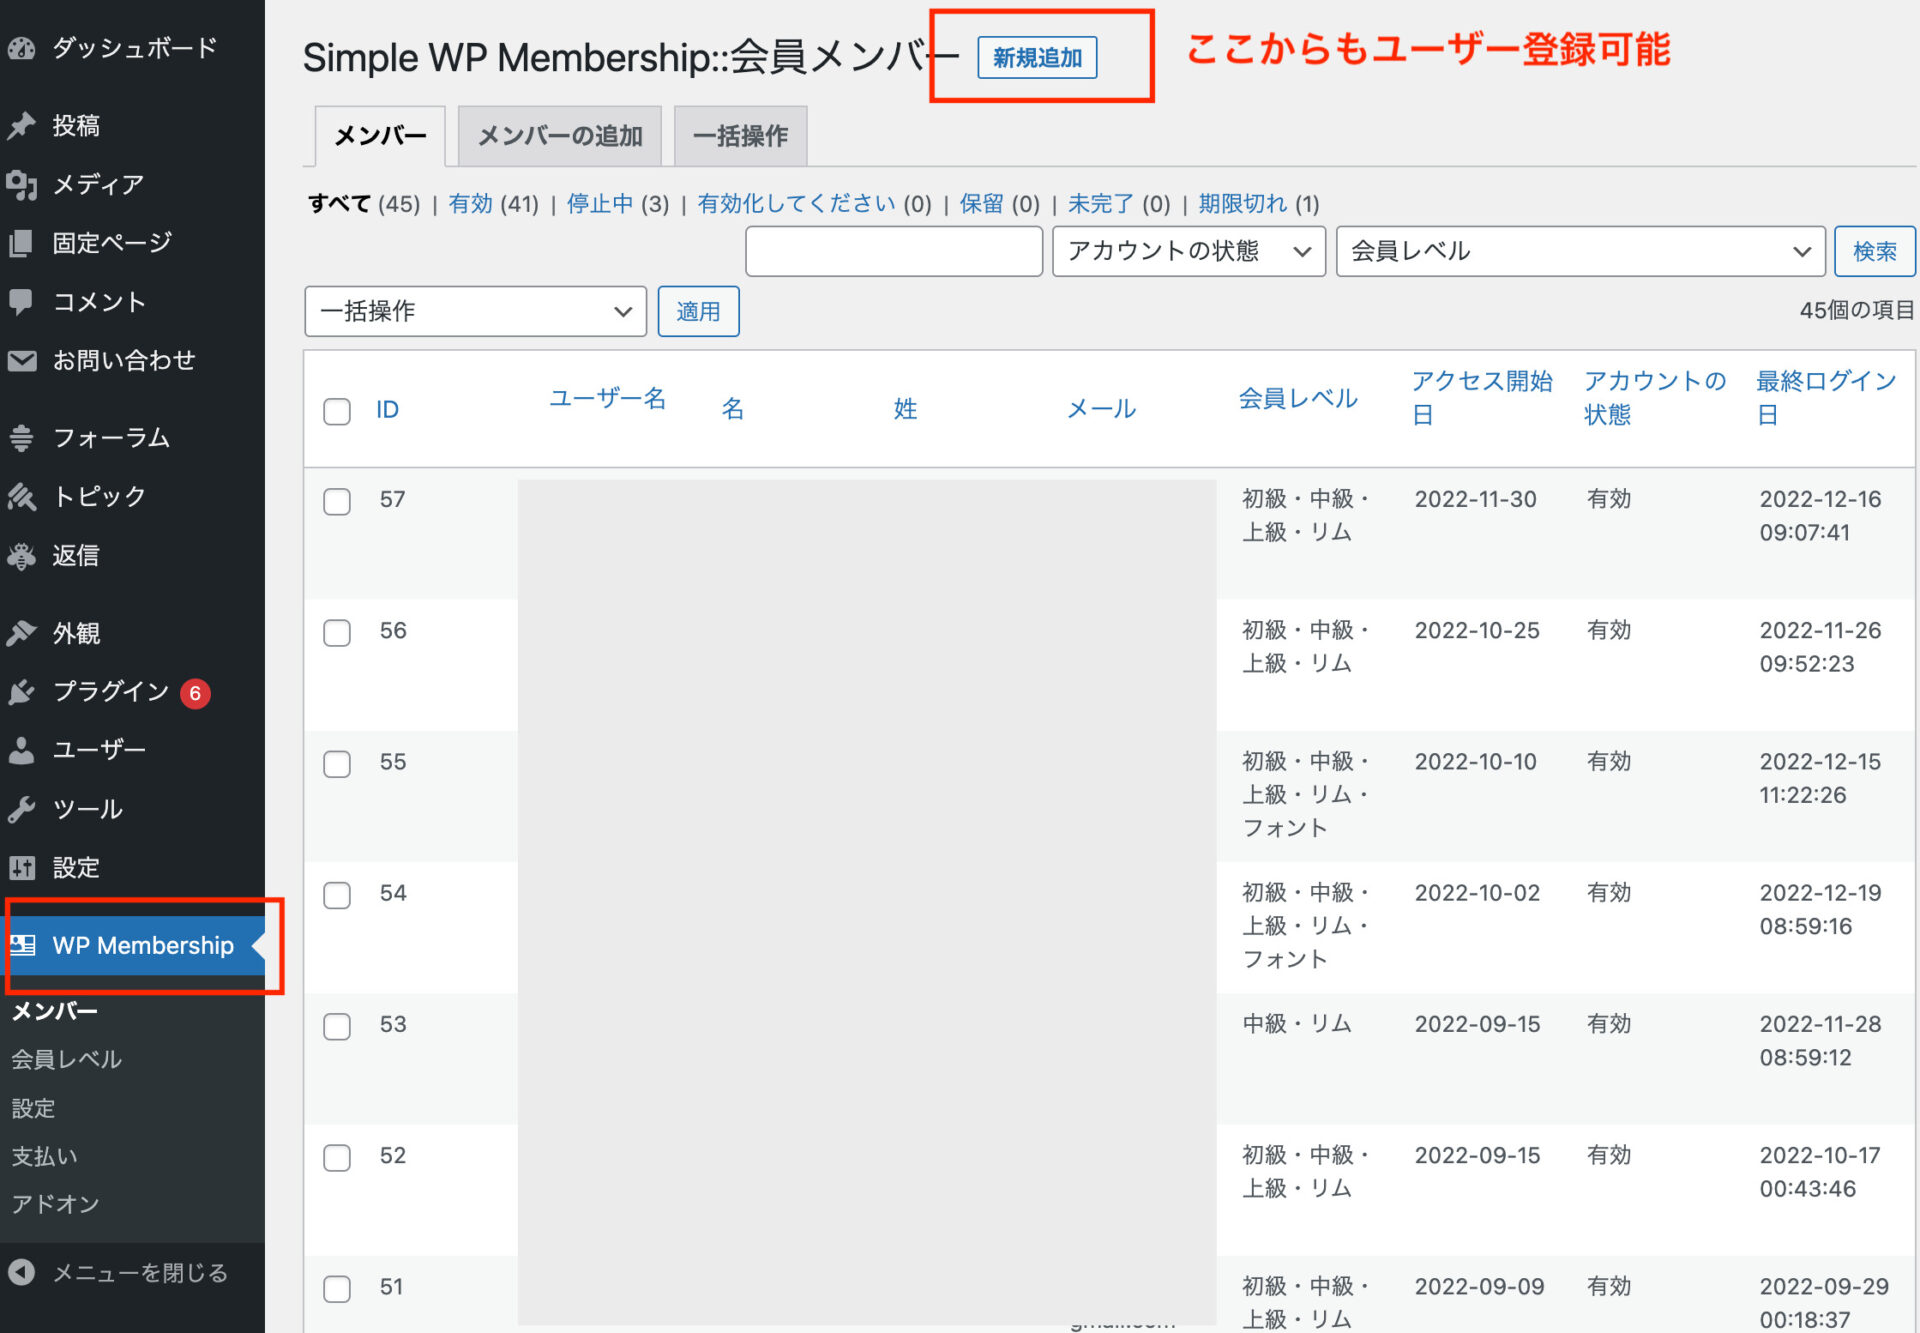
Task: Click the 中級・リム level of member 53
Action: point(1297,1024)
